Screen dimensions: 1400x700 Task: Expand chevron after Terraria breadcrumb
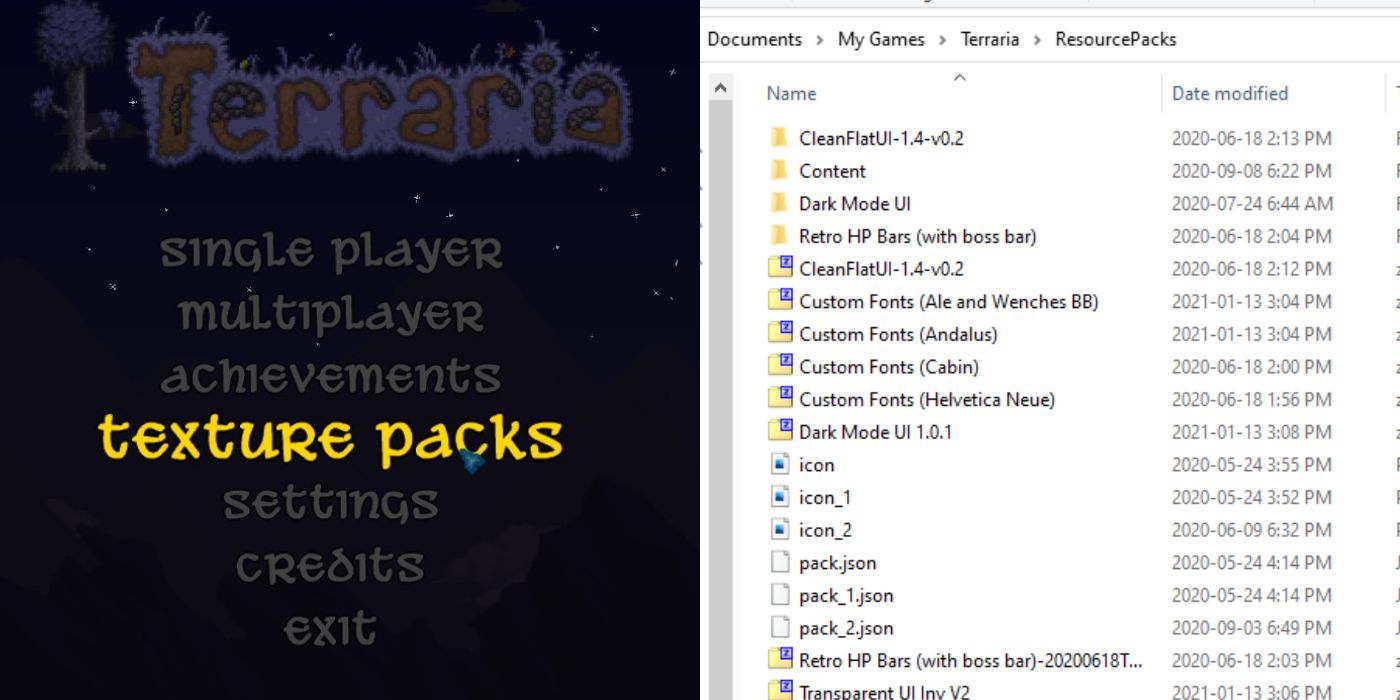pos(1037,40)
